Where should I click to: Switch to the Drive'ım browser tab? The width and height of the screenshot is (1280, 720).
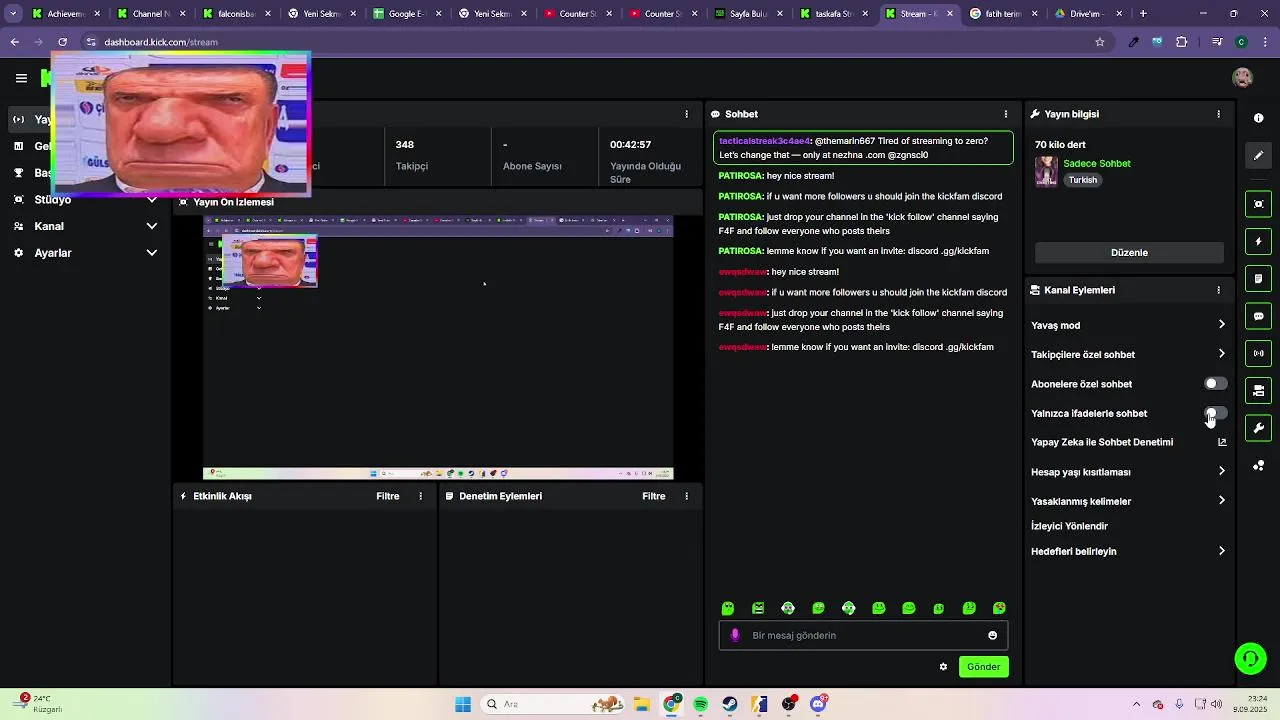pyautogui.click(x=1088, y=14)
